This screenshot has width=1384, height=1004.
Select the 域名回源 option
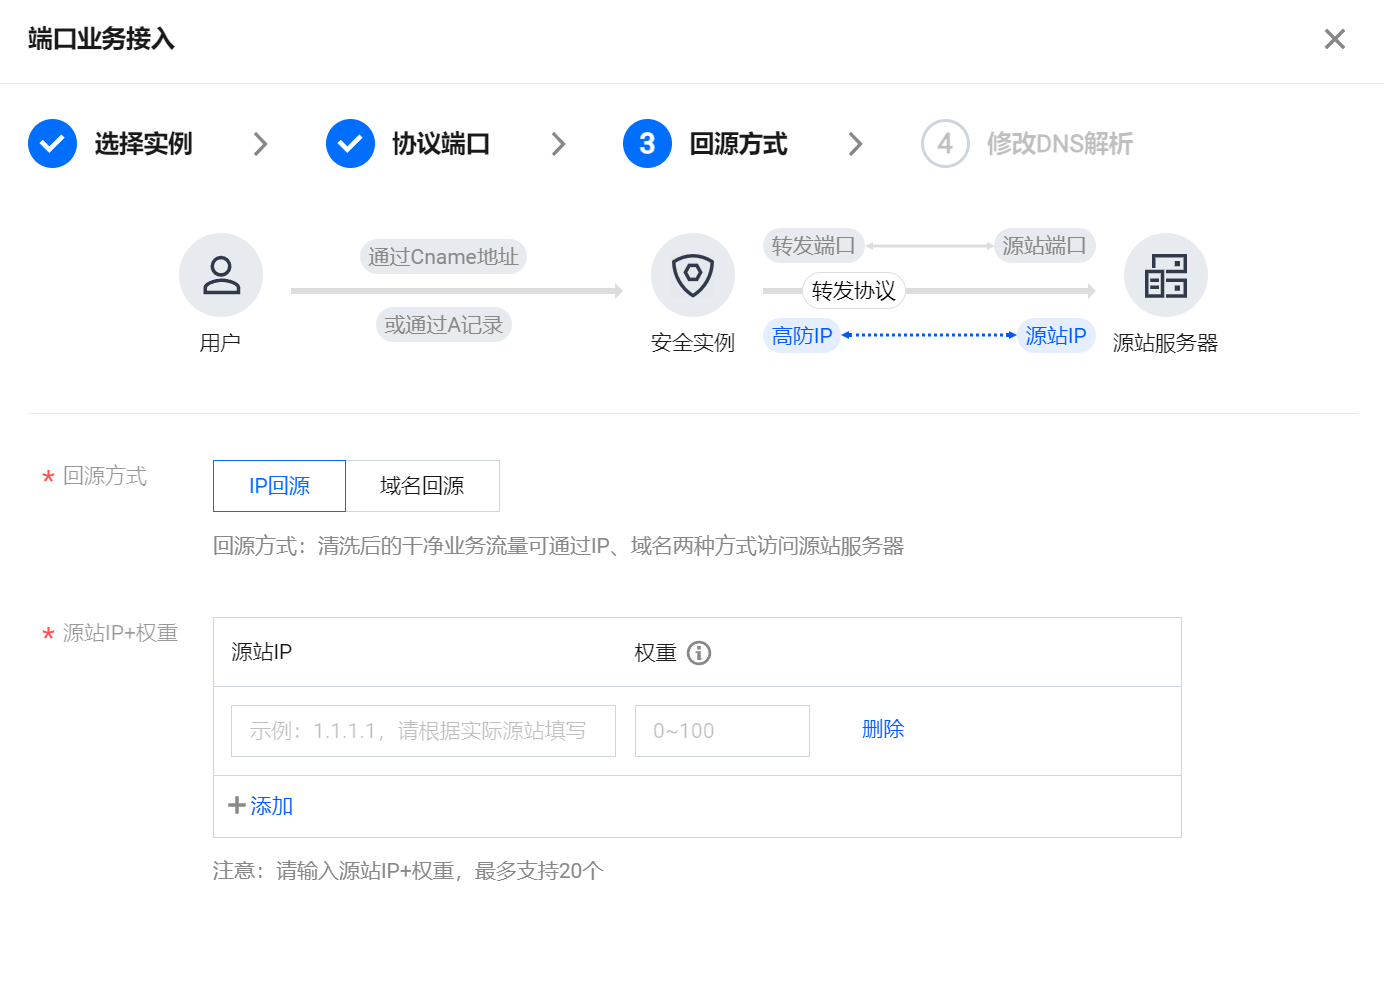point(422,486)
